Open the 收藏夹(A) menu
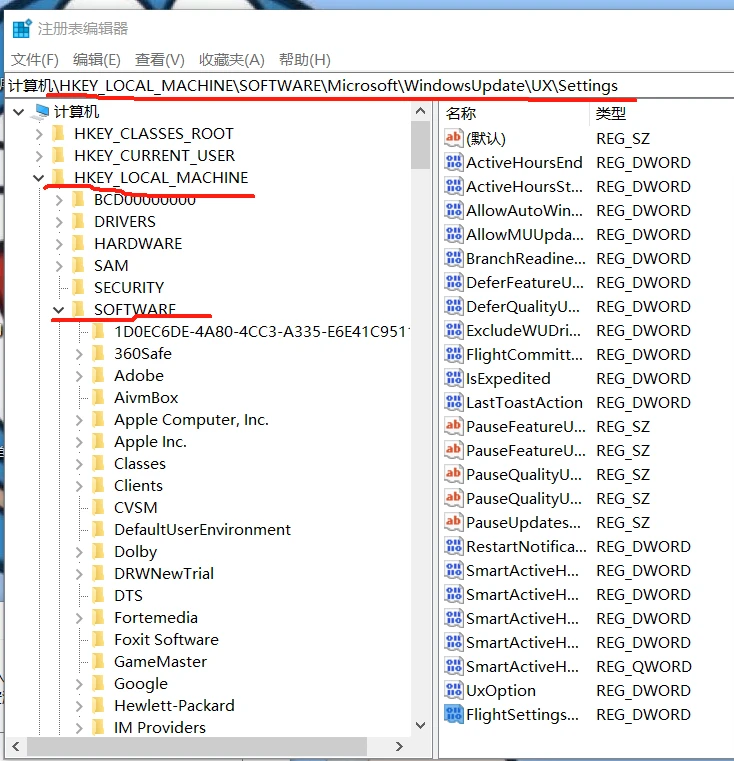 click(x=232, y=60)
